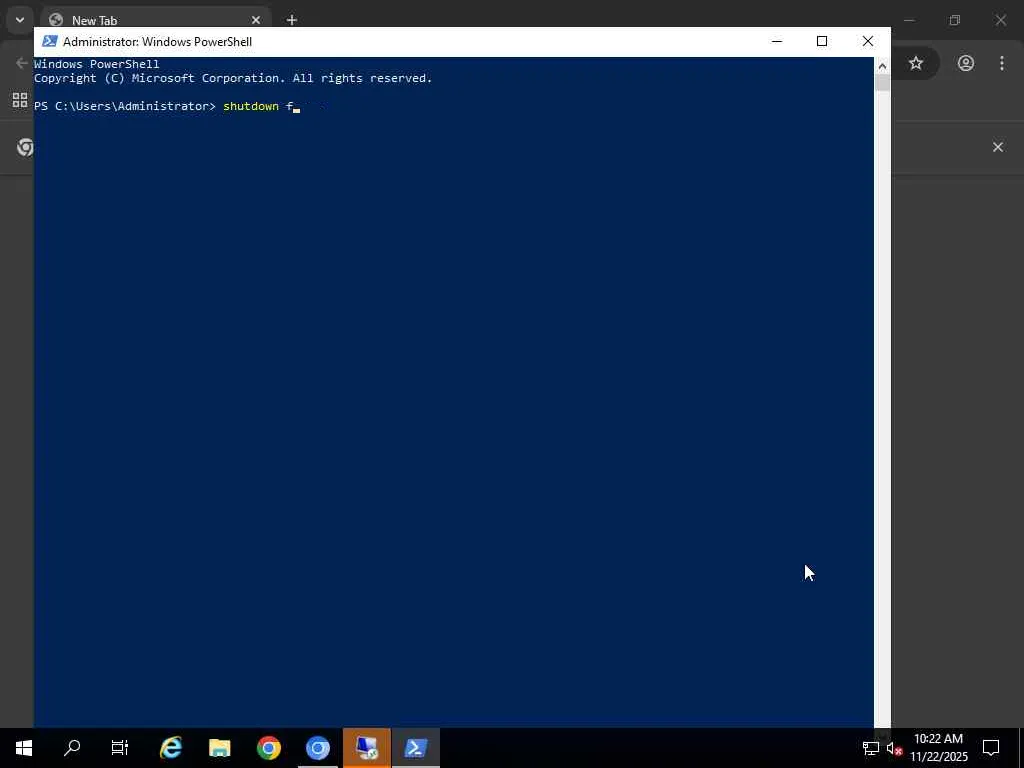Select the PowerShell taskbar button

[x=416, y=748]
